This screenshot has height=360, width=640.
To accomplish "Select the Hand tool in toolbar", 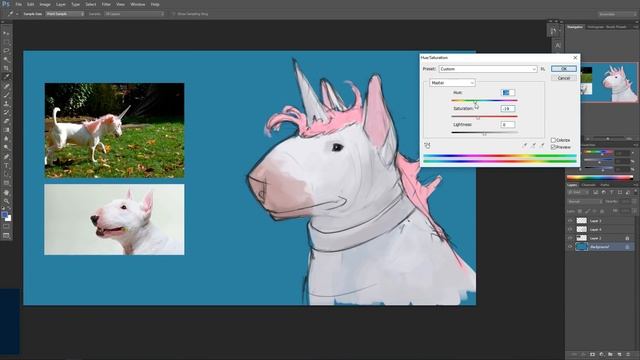I will coord(6,192).
